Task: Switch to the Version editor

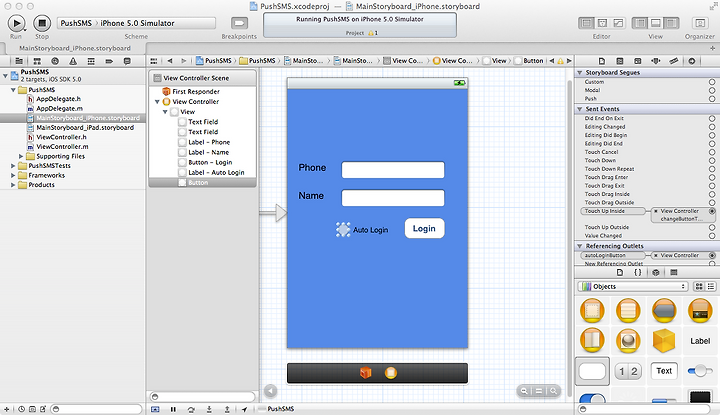Action: [618, 23]
